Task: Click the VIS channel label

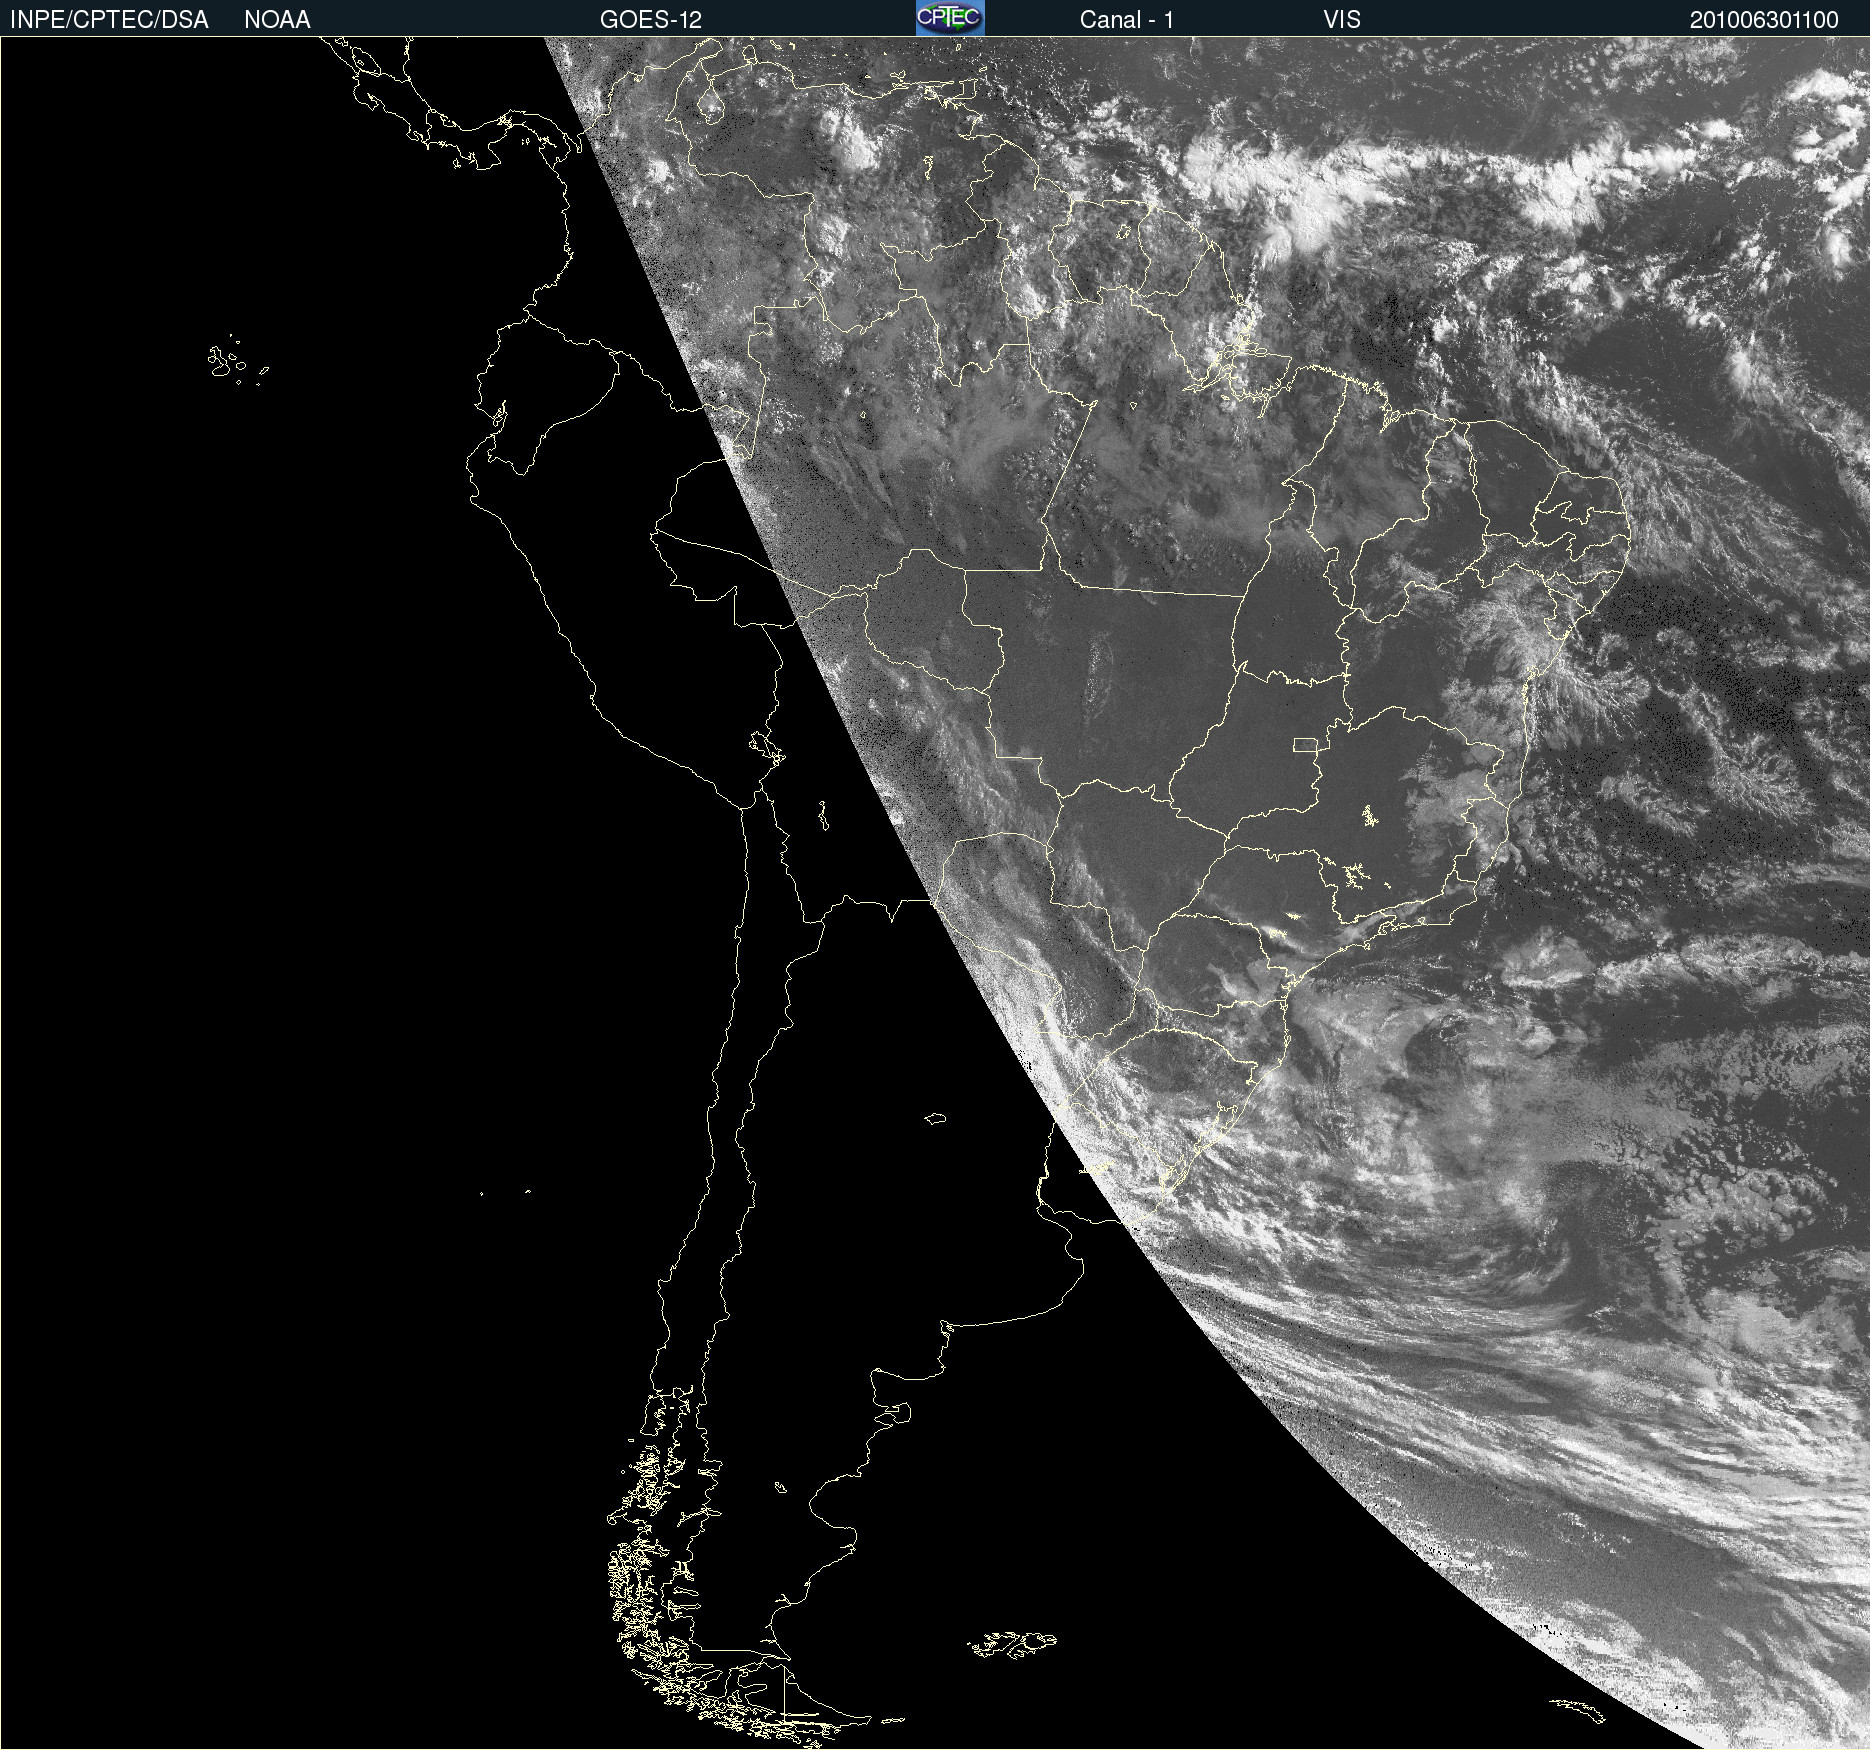Action: (1342, 20)
